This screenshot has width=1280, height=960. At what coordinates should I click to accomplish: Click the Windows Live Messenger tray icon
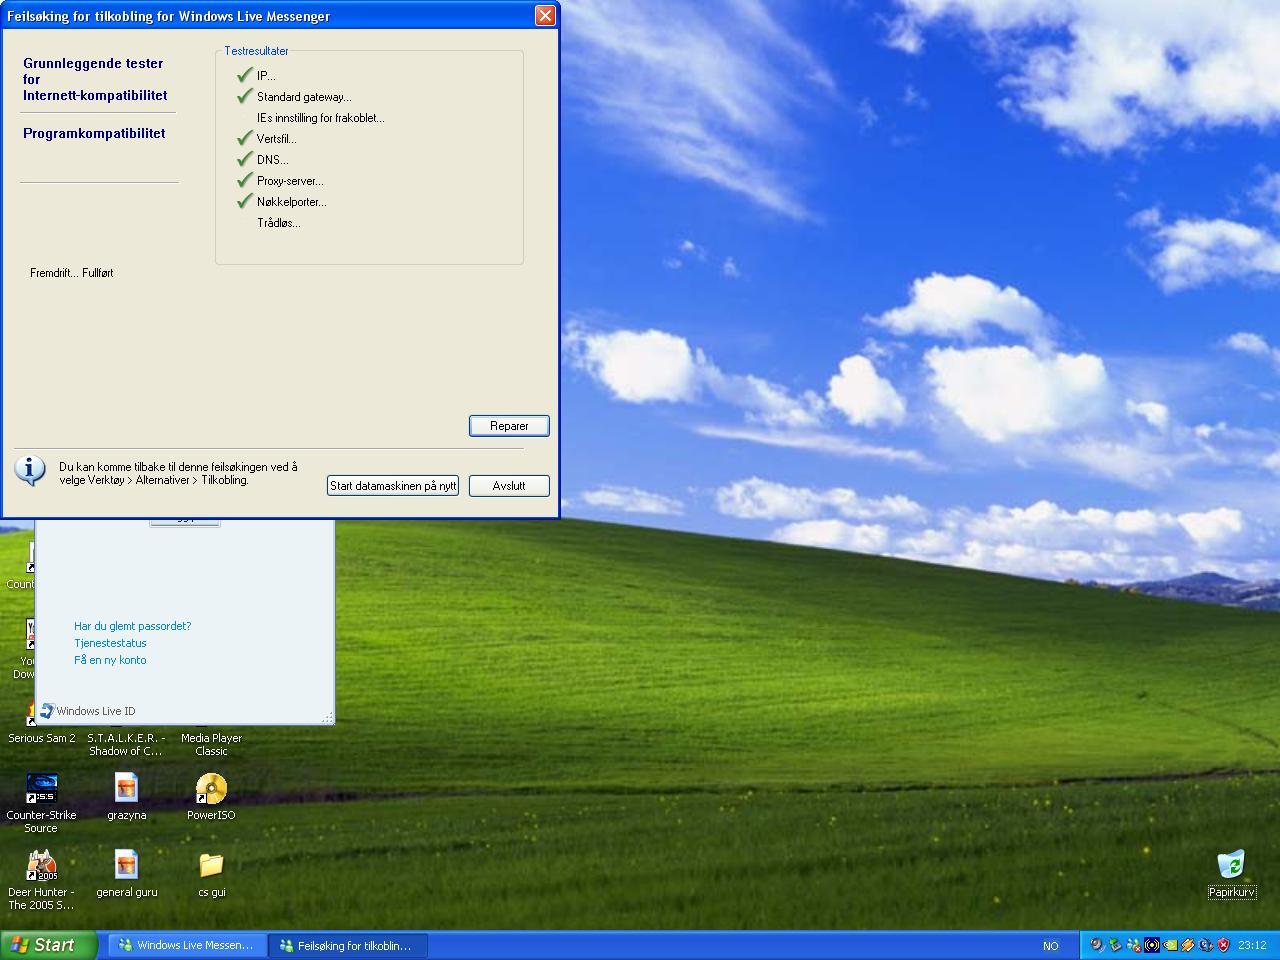coord(1133,945)
